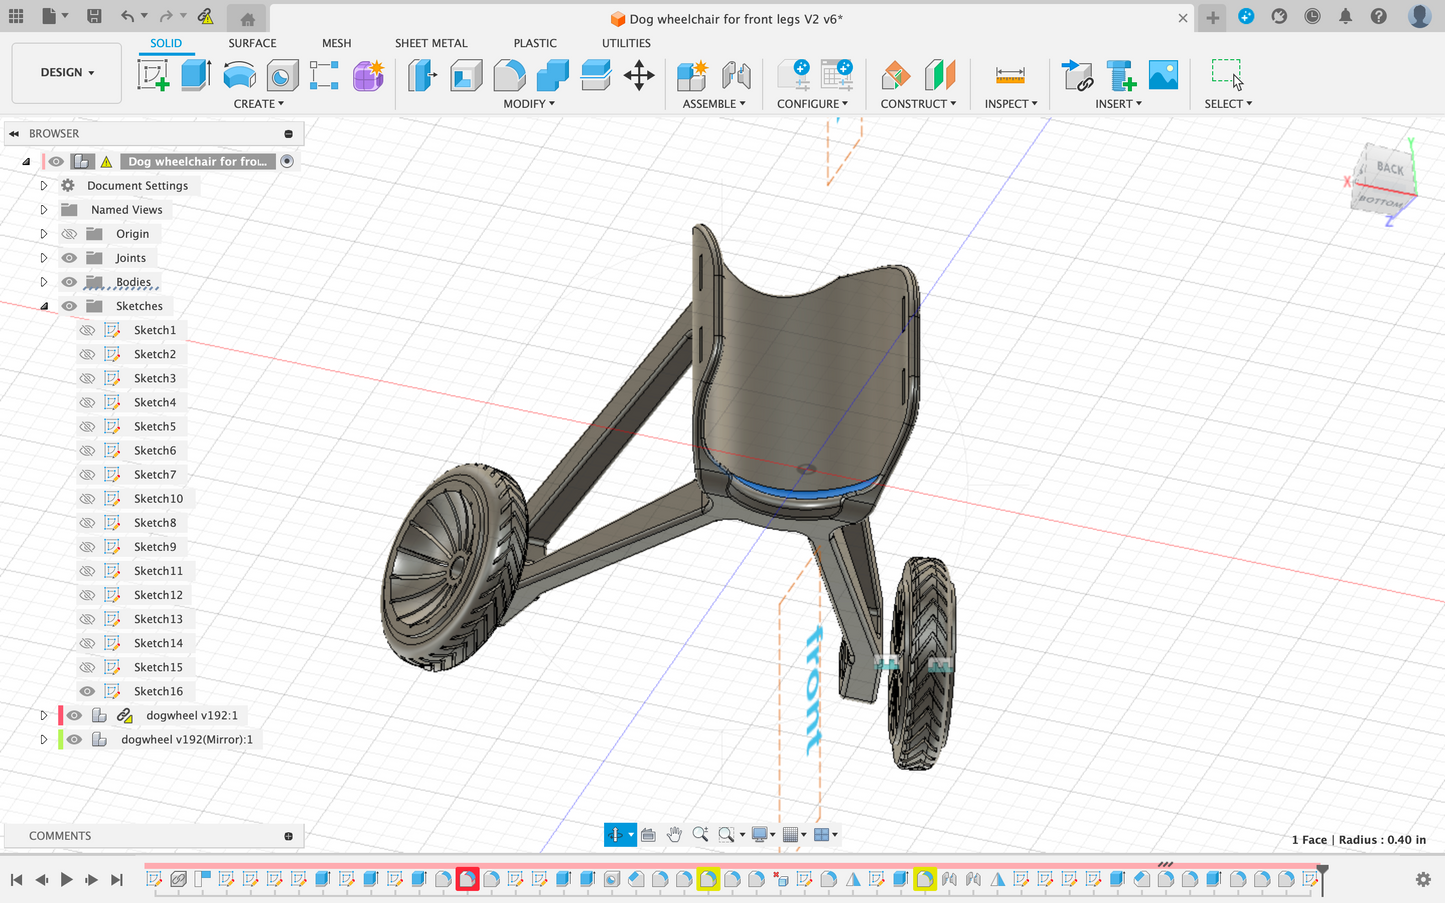Select the Fillet tool icon
The image size is (1445, 903).
click(509, 75)
